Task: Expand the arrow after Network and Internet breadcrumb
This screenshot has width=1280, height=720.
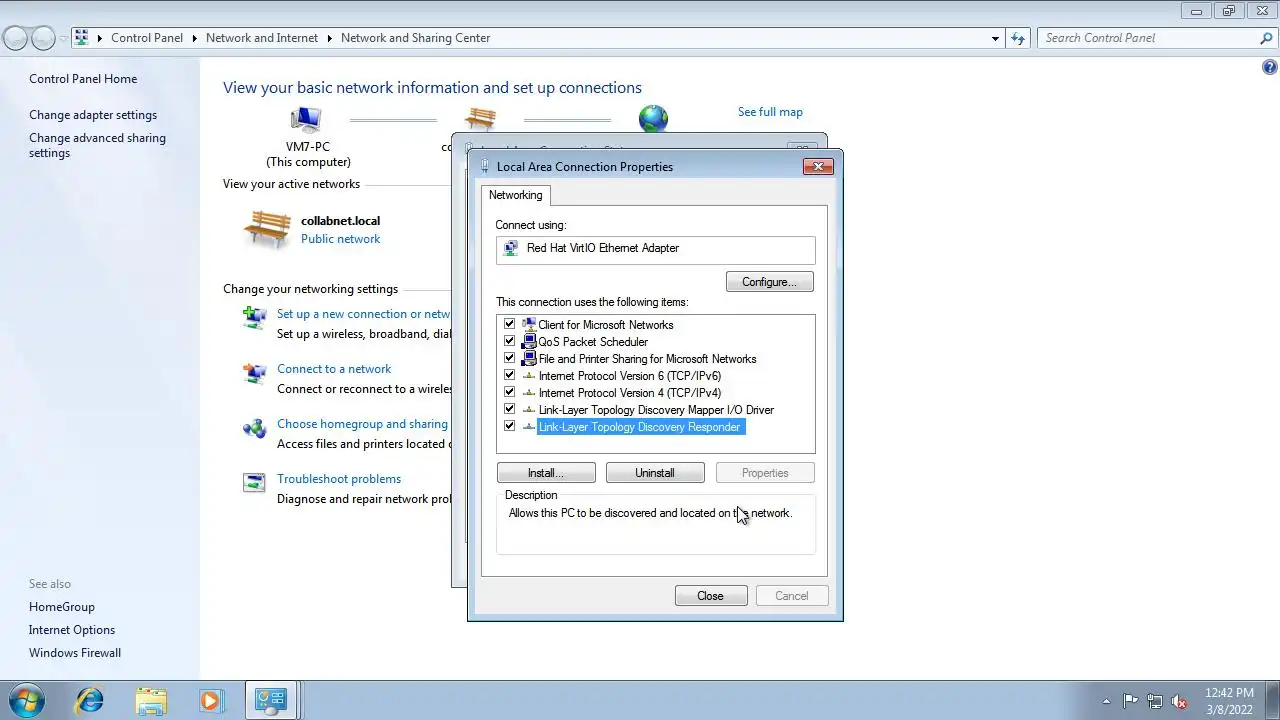Action: point(330,38)
